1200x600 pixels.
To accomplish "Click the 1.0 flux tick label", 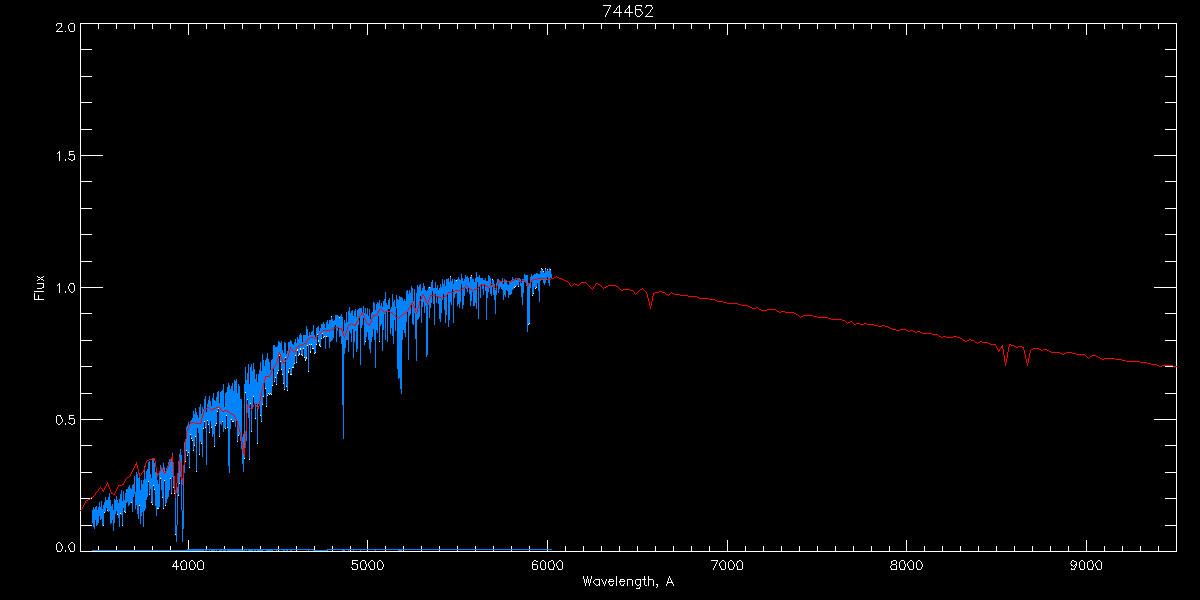I will click(65, 288).
